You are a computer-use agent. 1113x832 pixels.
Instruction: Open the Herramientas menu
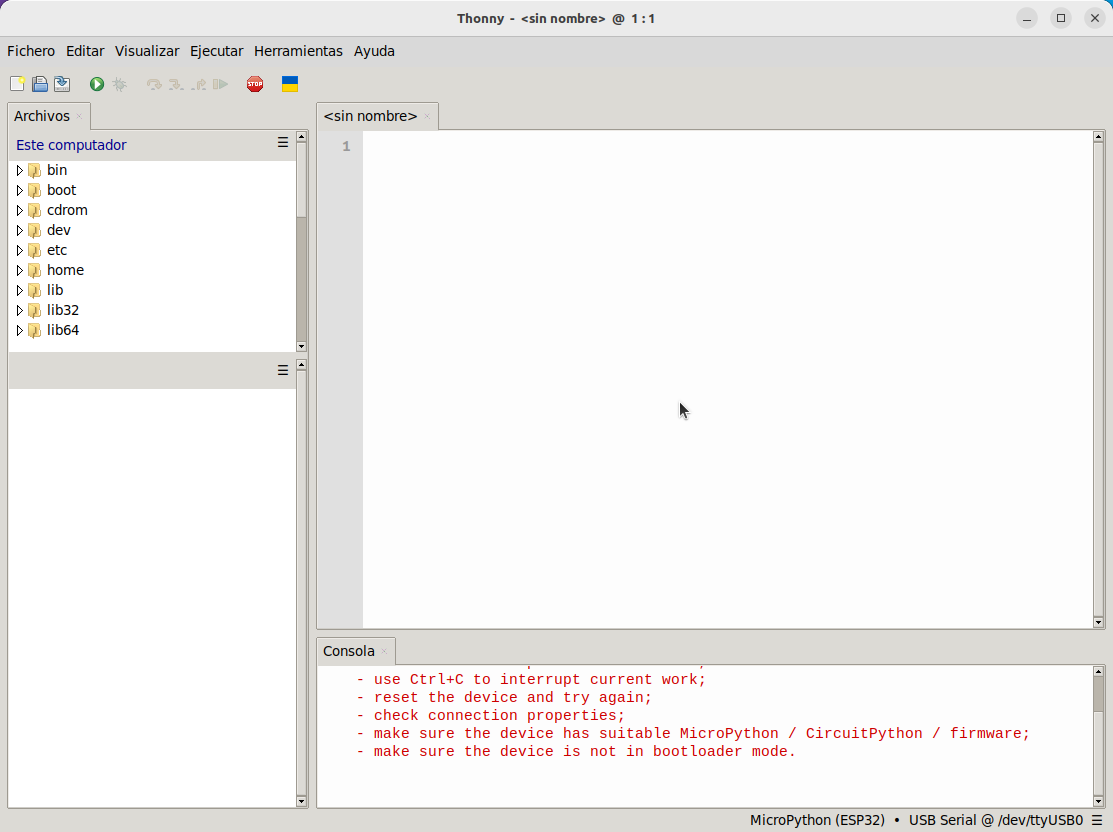[298, 51]
